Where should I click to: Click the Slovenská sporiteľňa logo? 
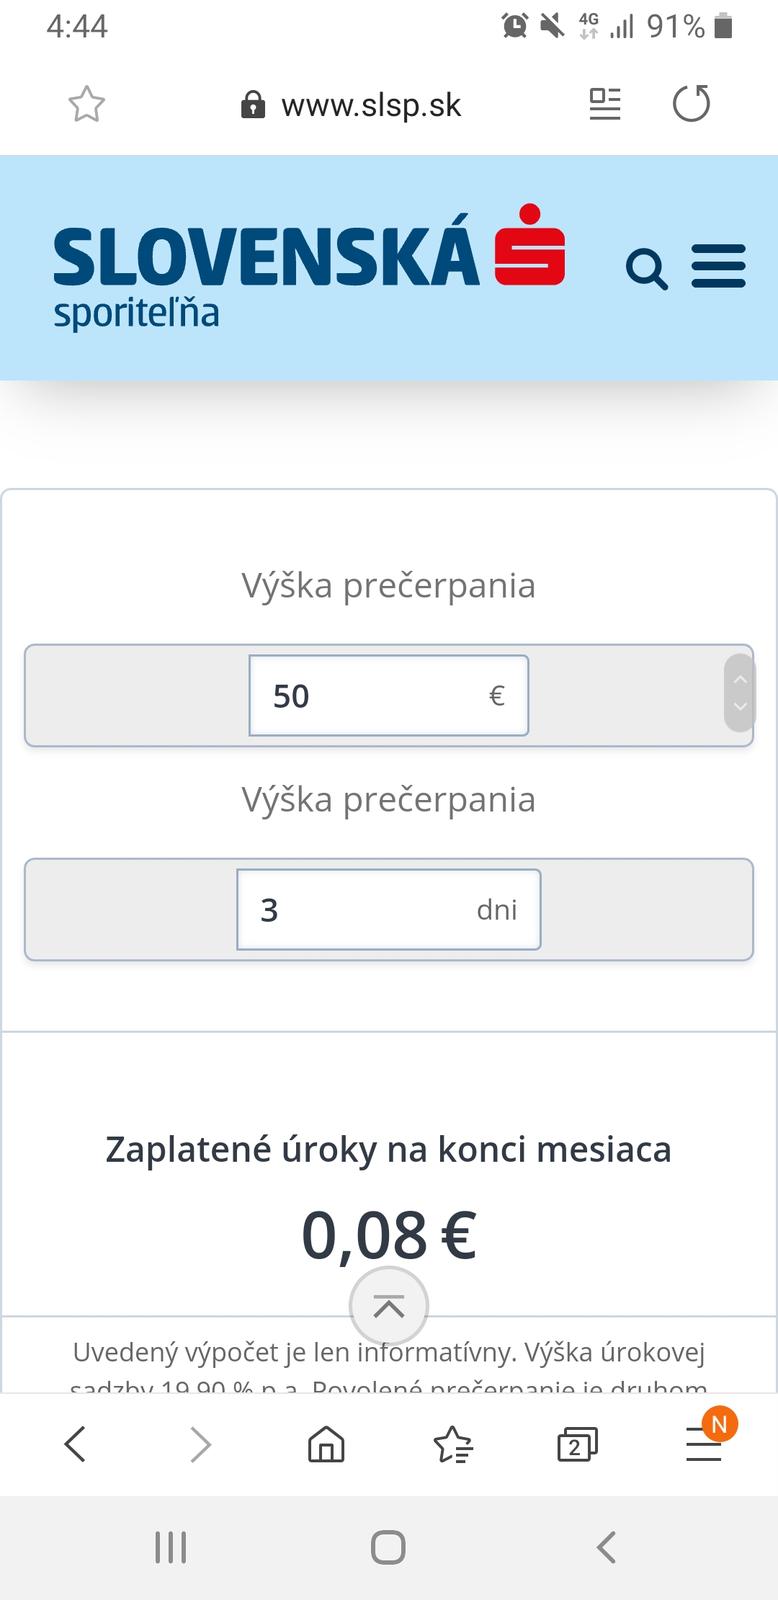pos(309,267)
